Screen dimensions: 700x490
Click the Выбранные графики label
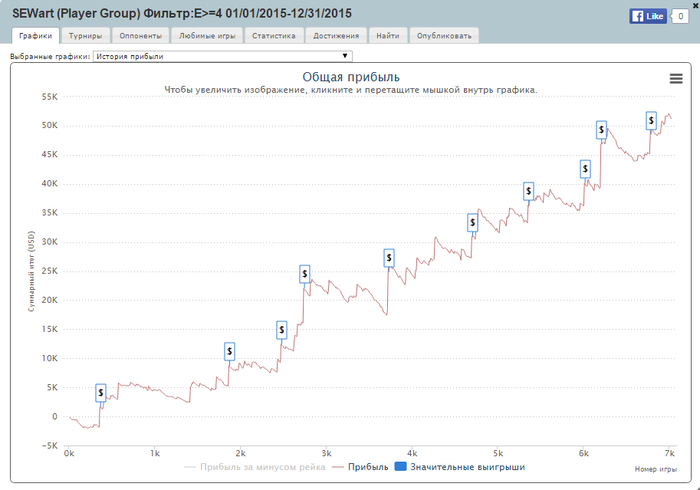[x=50, y=57]
